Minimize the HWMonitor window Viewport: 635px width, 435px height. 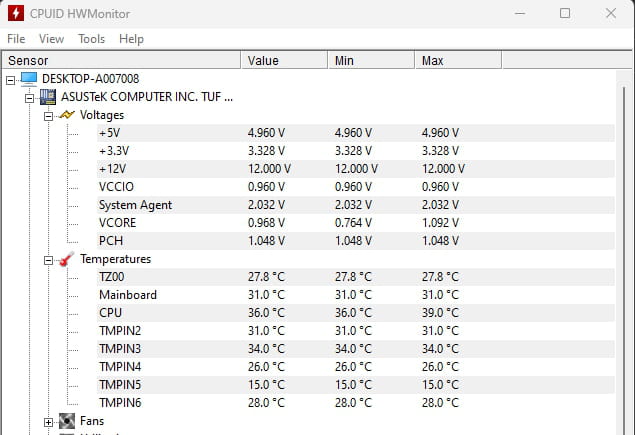coord(520,13)
